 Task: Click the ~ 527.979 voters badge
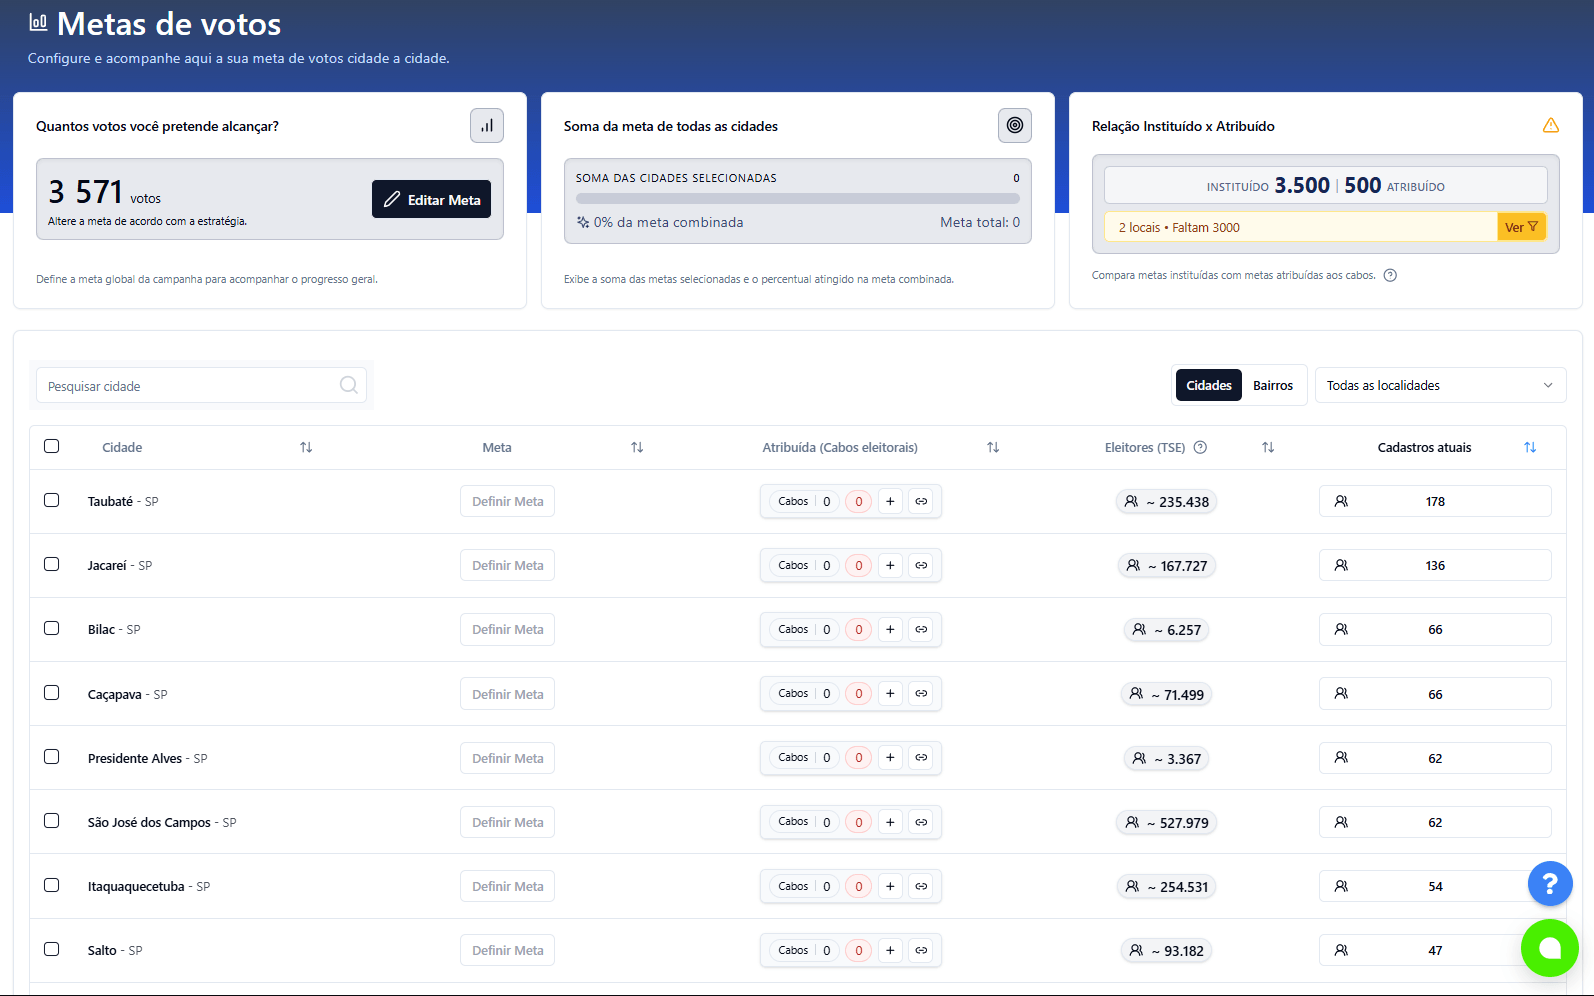coord(1166,822)
